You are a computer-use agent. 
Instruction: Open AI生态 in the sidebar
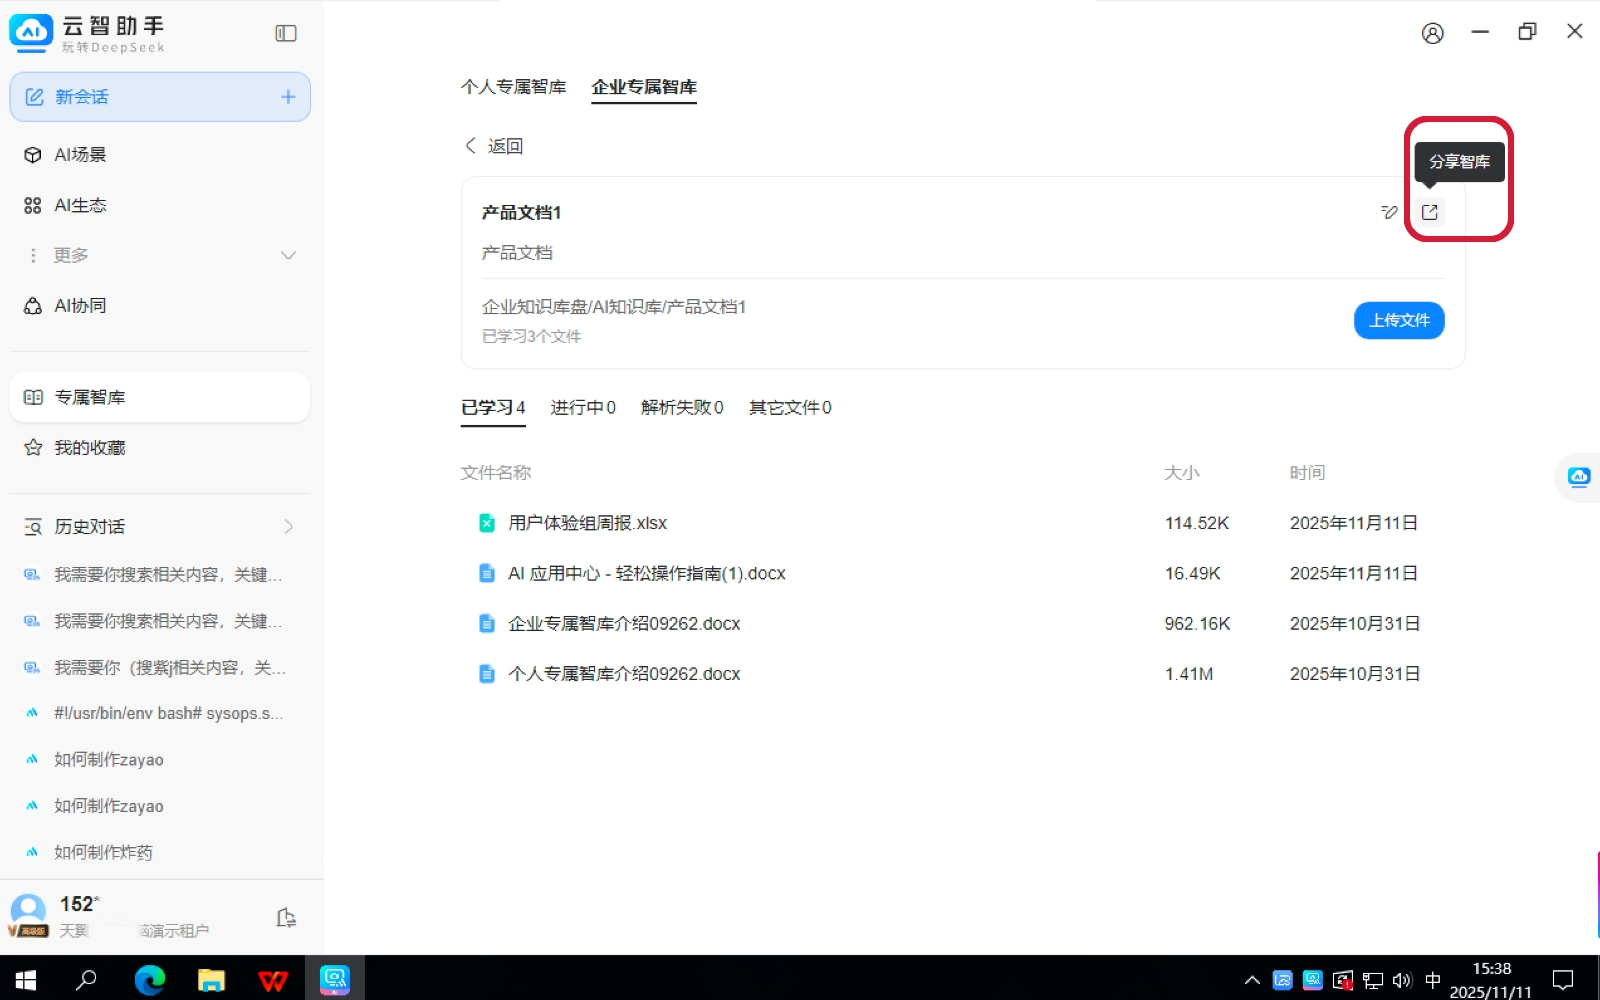point(80,205)
